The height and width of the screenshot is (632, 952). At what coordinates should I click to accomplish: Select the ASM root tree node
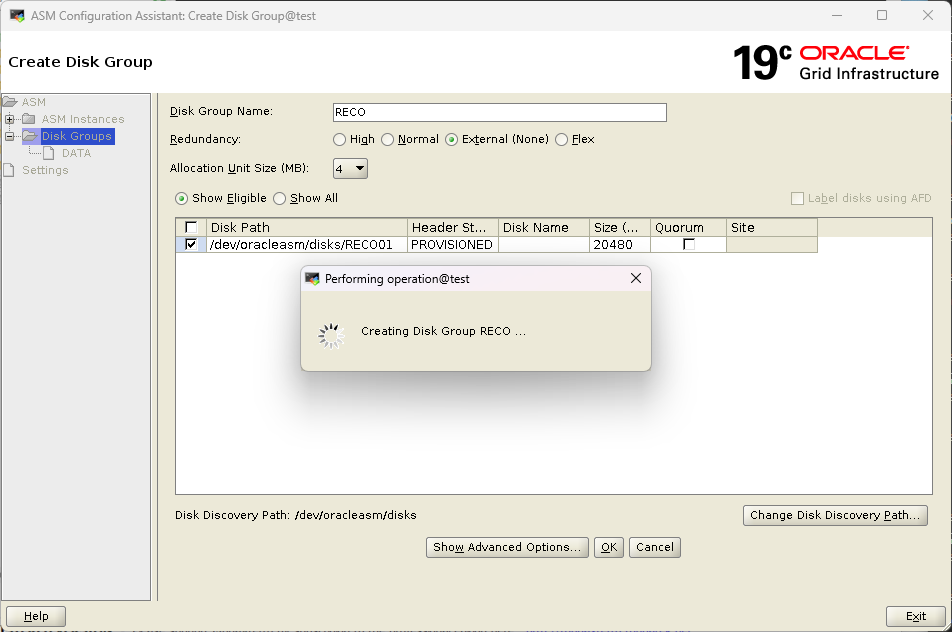click(33, 102)
